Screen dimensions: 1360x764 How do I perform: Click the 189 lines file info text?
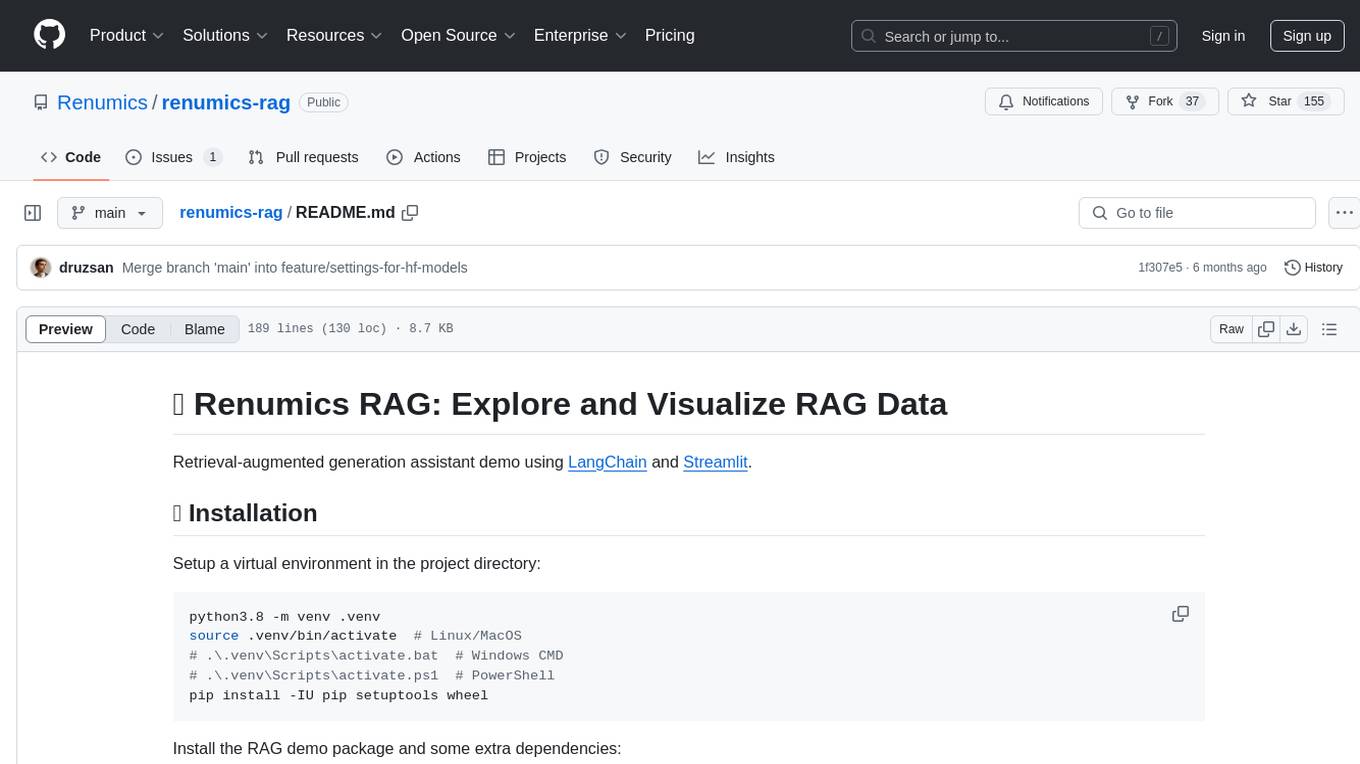click(350, 329)
